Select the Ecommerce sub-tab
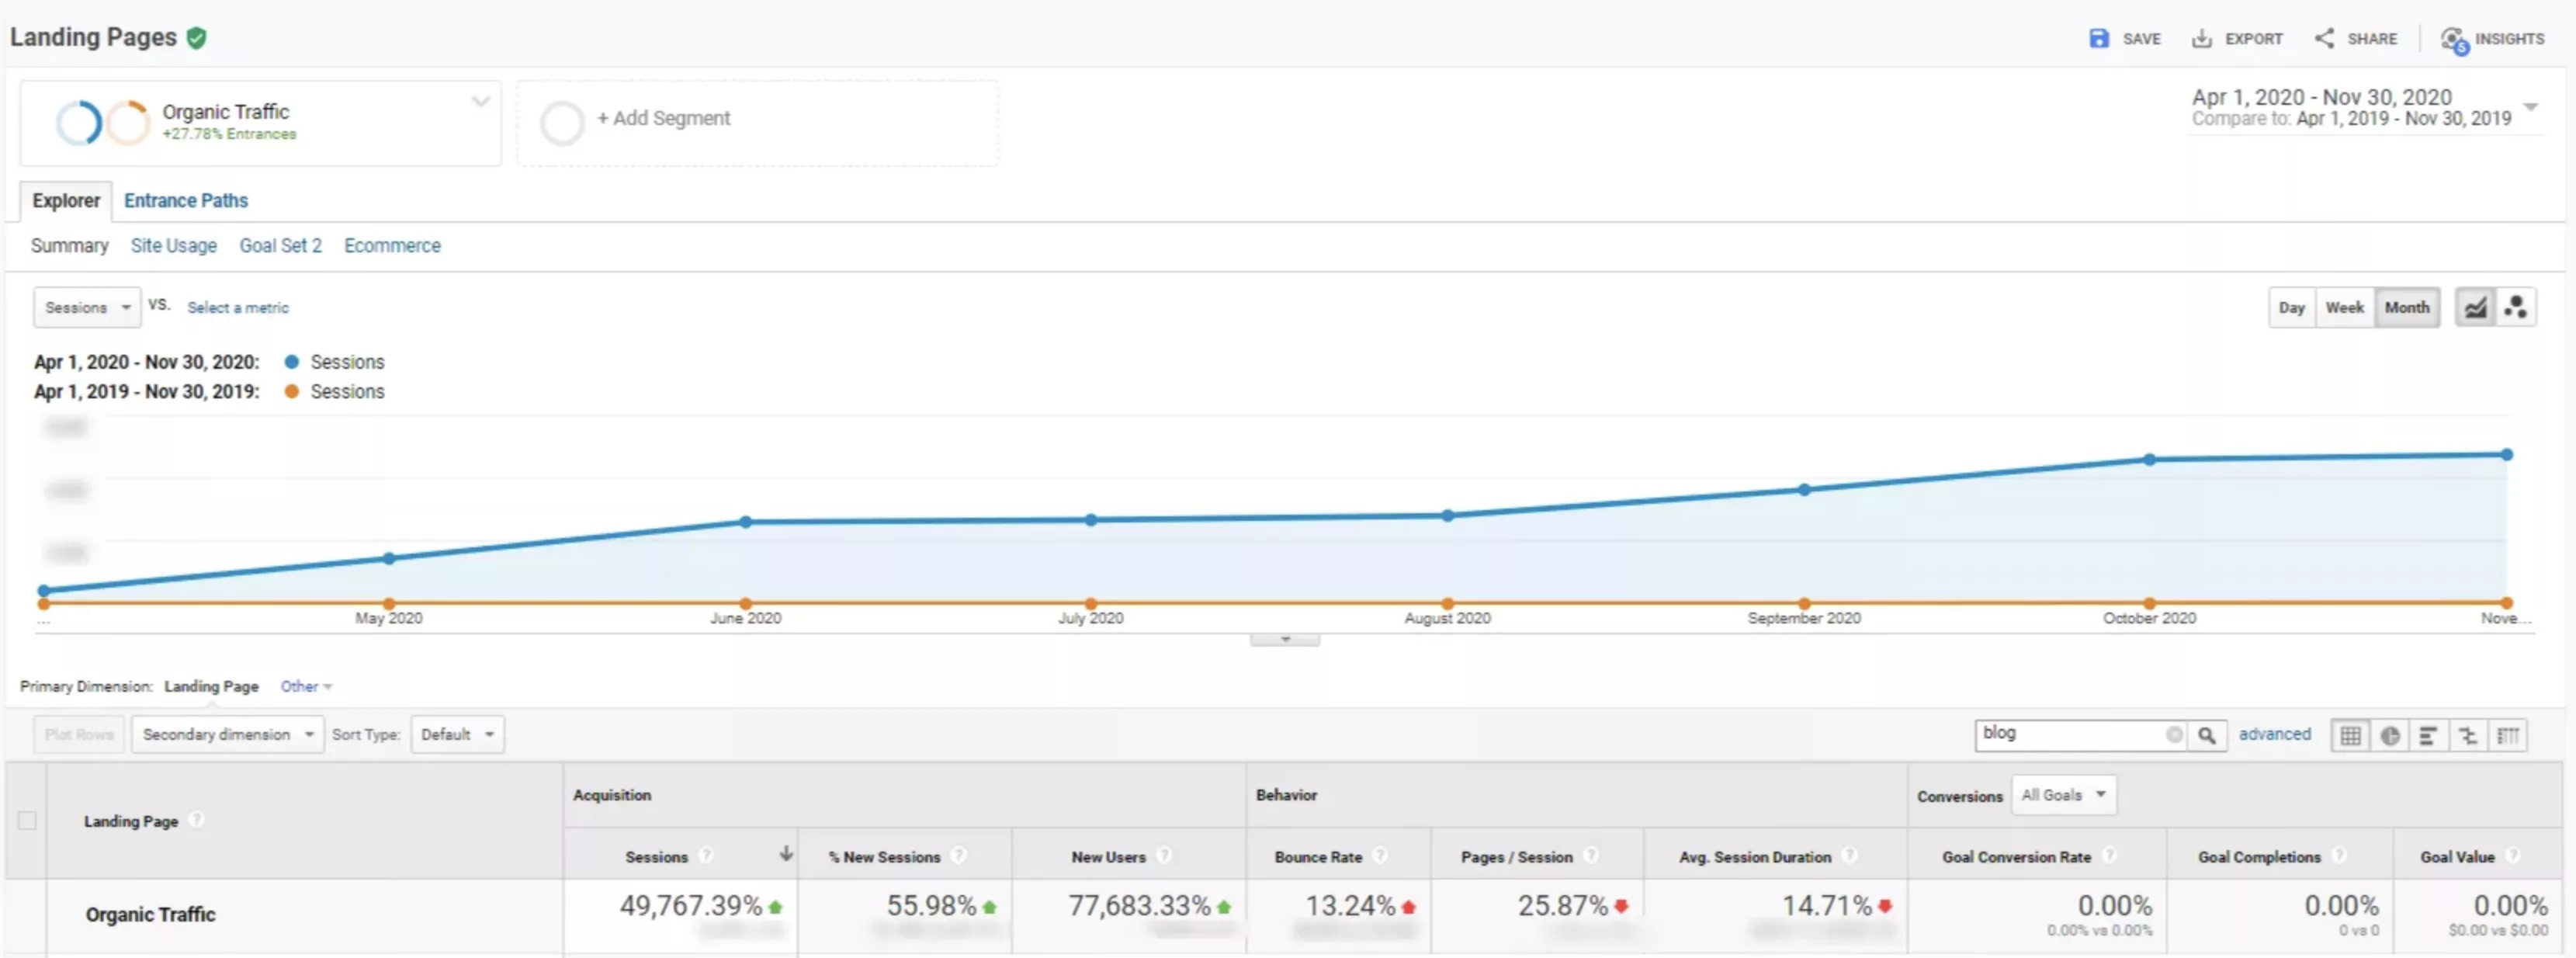 click(392, 246)
